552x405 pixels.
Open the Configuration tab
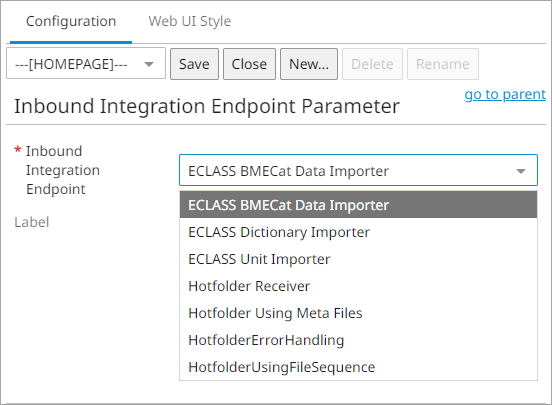[x=71, y=21]
